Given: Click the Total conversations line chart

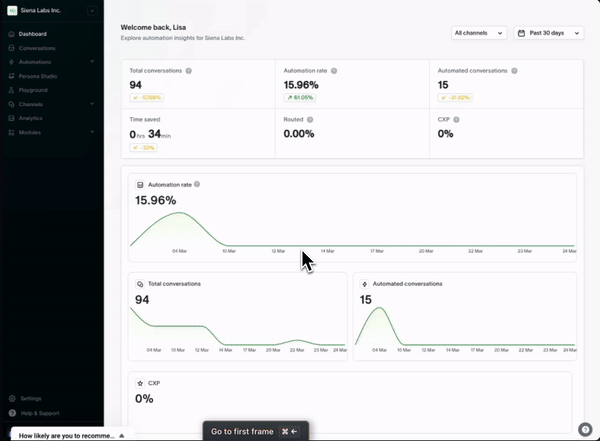Looking at the screenshot, I should (x=238, y=327).
